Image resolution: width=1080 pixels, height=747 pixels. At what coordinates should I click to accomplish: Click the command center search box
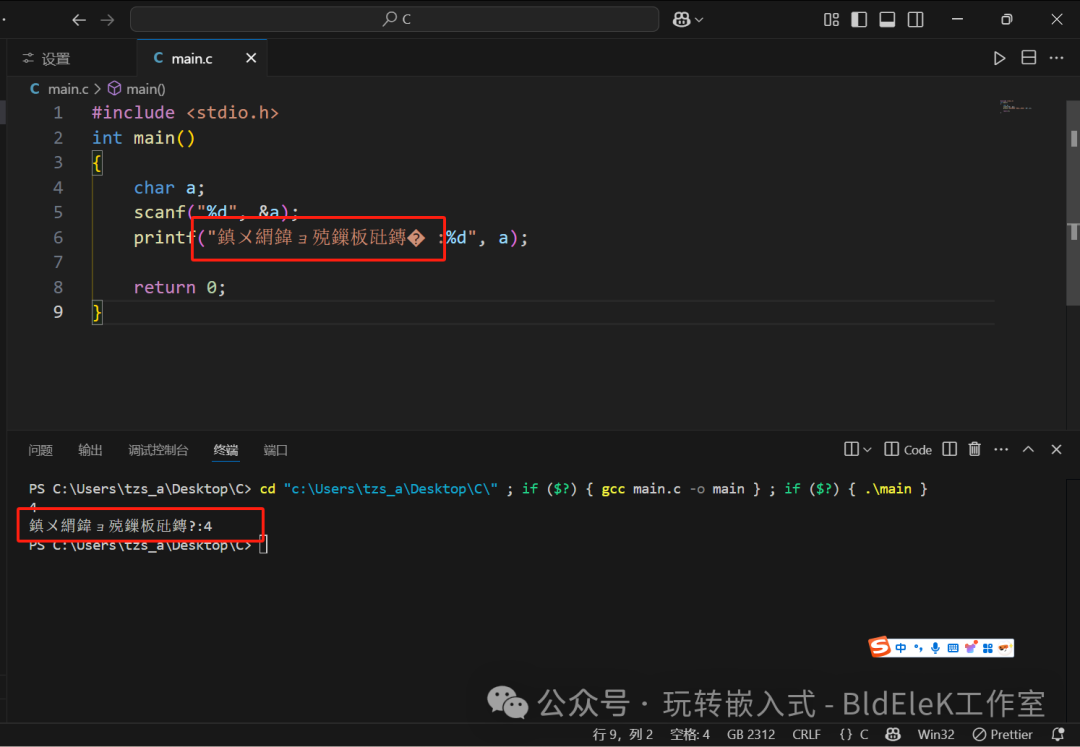[x=395, y=19]
